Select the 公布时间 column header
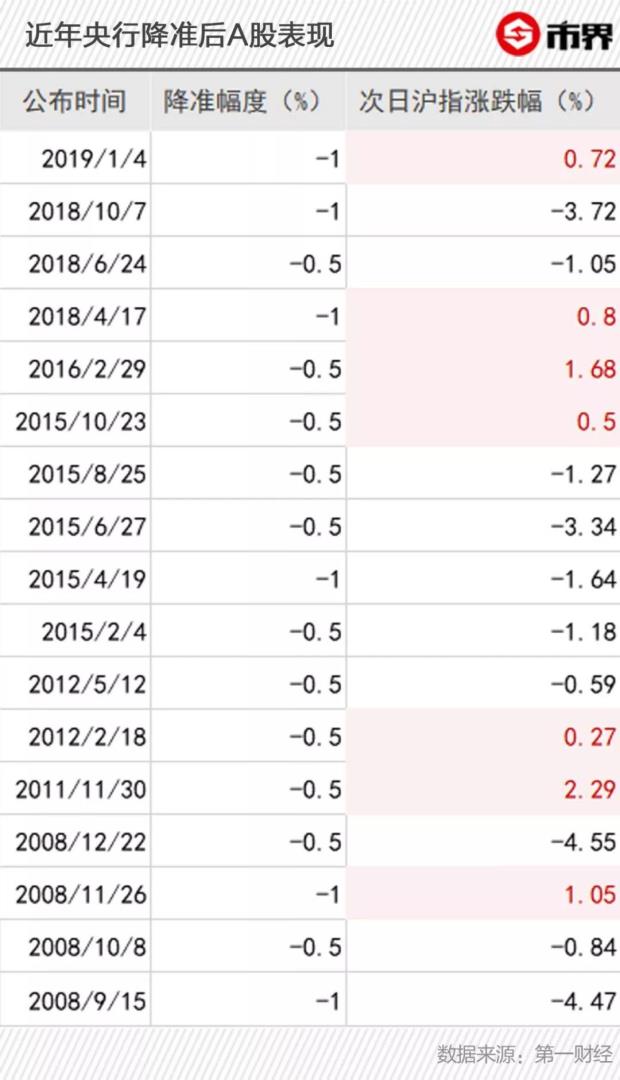620x1080 pixels. tap(75, 101)
